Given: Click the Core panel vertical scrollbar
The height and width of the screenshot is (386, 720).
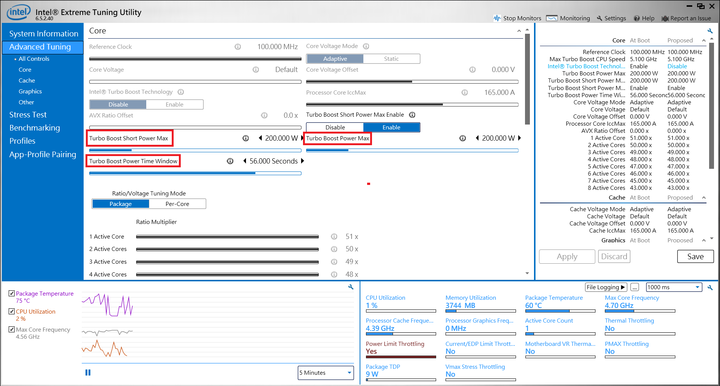Looking at the screenshot, I should point(527,78).
